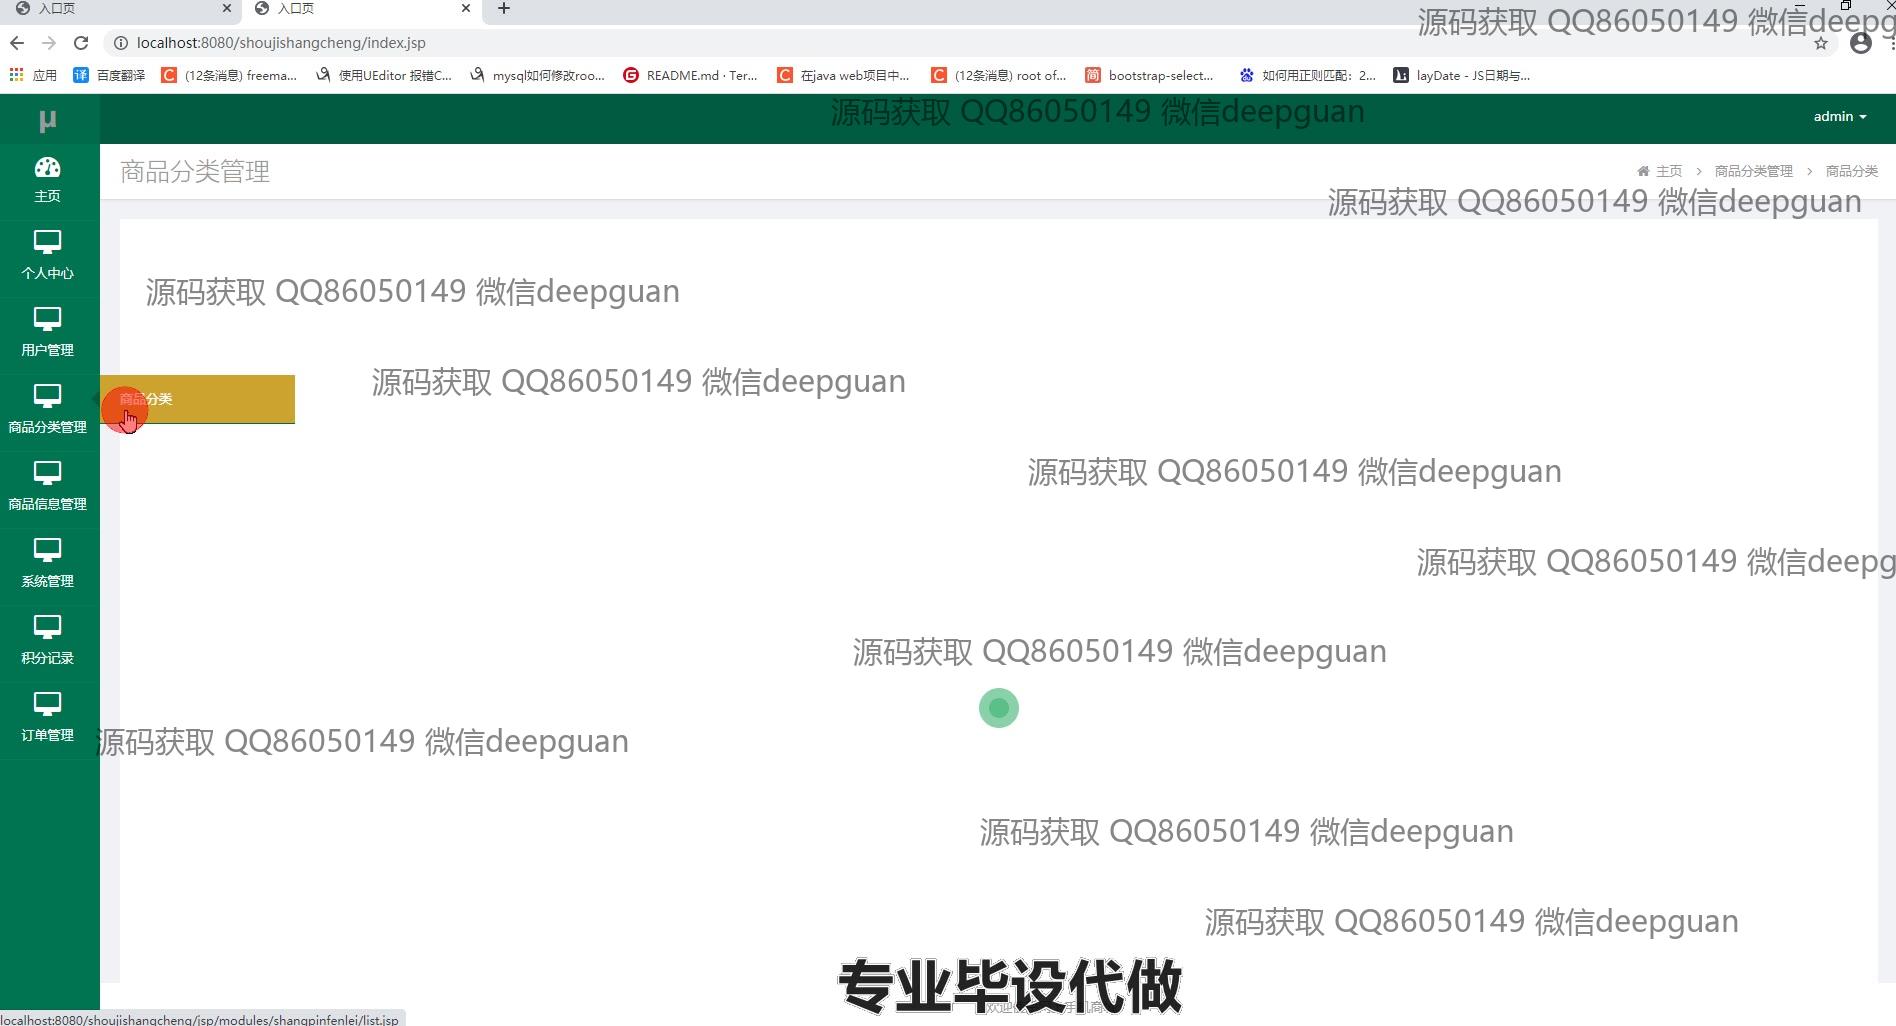1896x1026 pixels.
Task: Reload the current page
Action: pyautogui.click(x=81, y=43)
